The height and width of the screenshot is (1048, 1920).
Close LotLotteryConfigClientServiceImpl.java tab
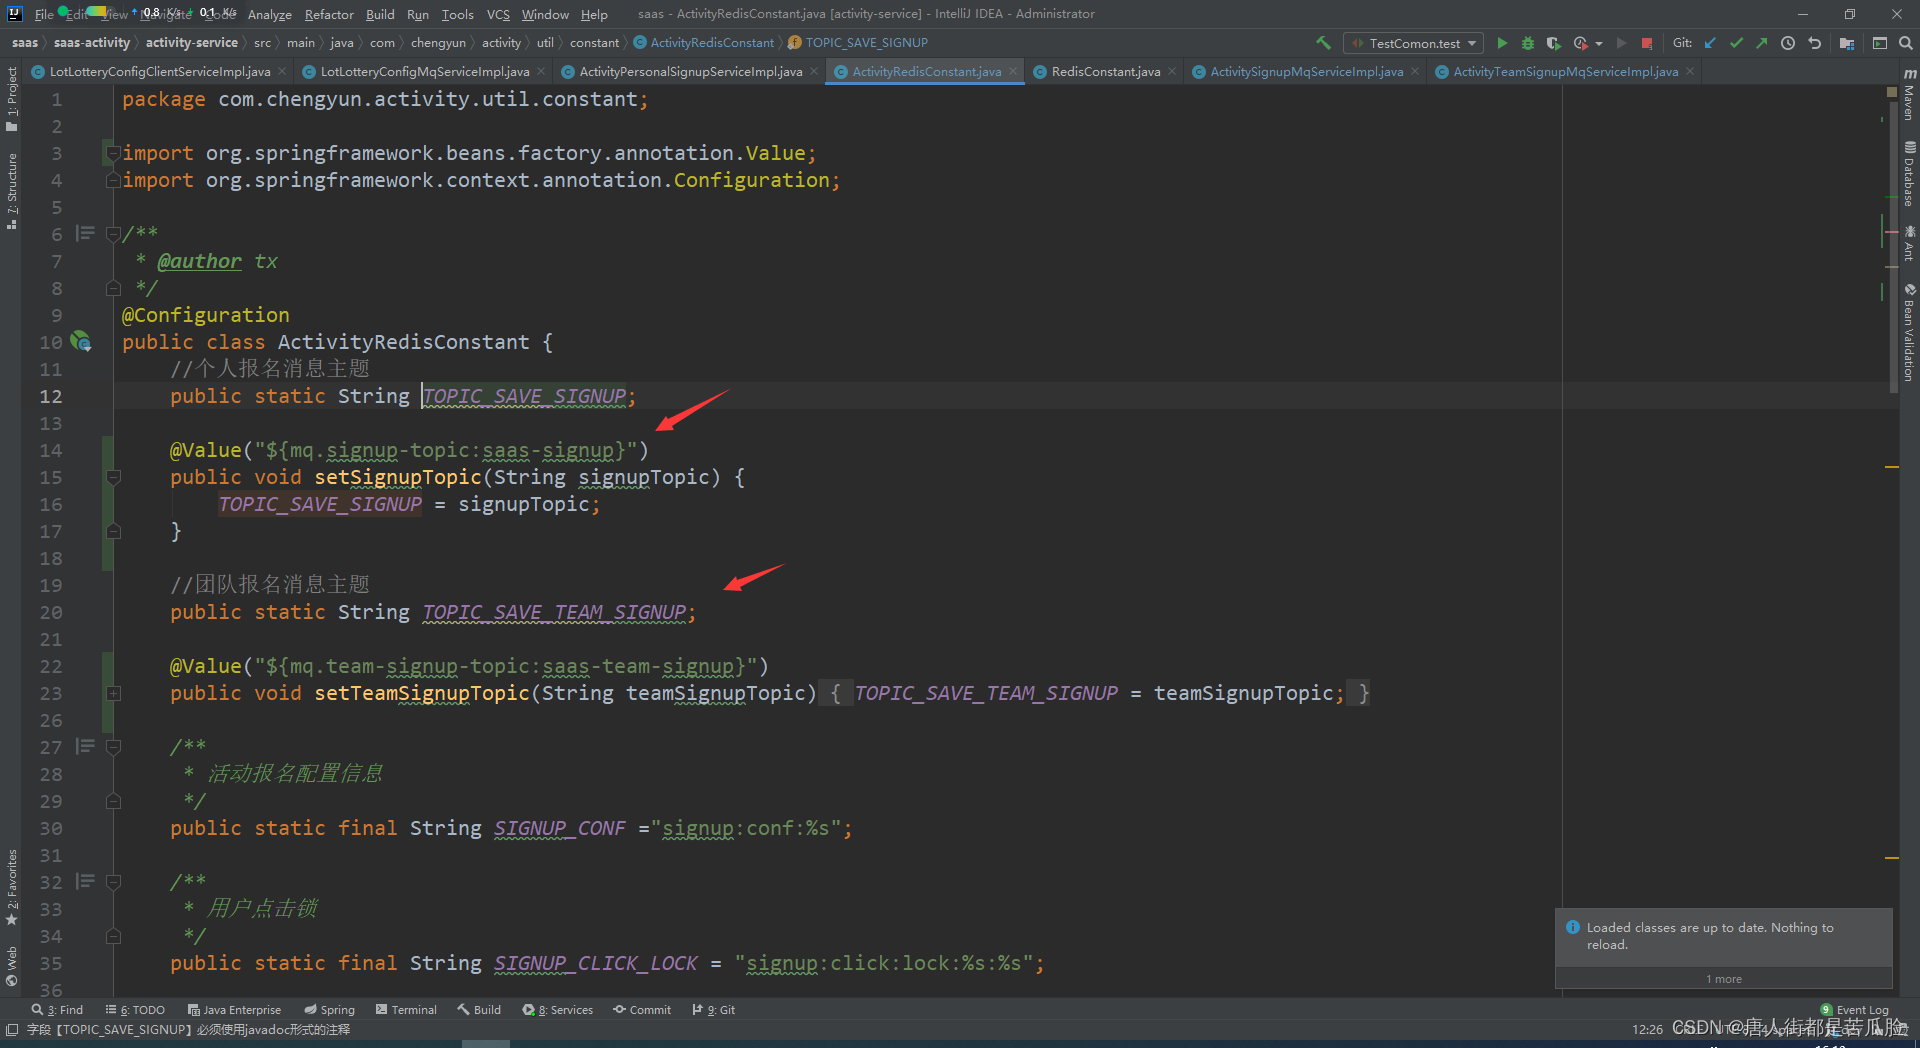pyautogui.click(x=282, y=71)
